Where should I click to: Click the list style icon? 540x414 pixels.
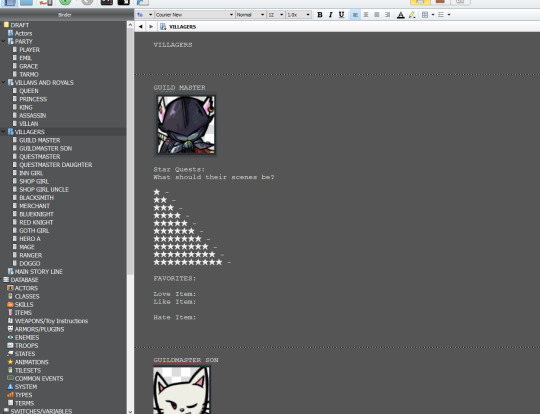coord(441,15)
